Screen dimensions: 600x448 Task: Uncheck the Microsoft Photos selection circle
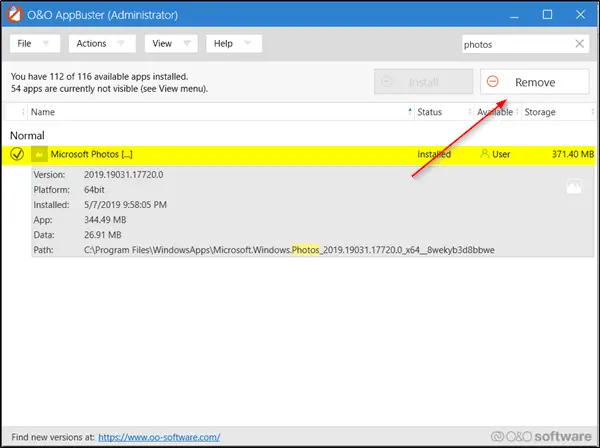tap(17, 154)
